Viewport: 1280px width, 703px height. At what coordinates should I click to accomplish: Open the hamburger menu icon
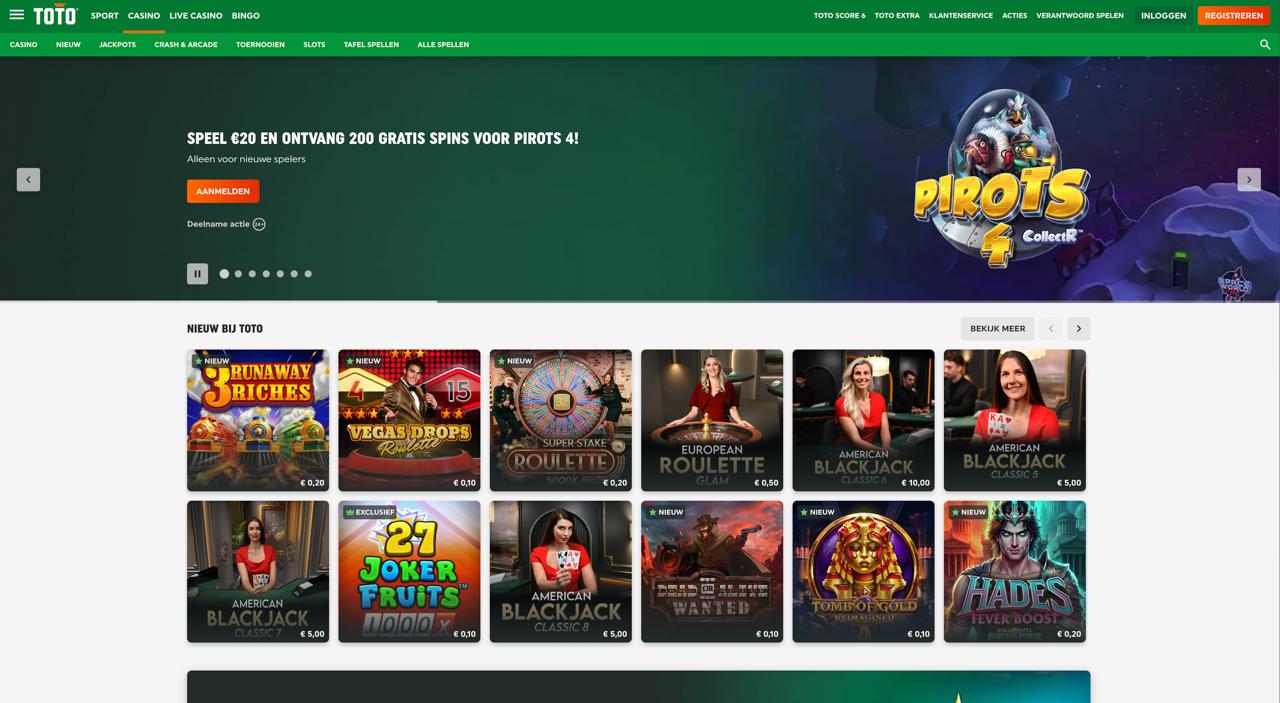[16, 15]
